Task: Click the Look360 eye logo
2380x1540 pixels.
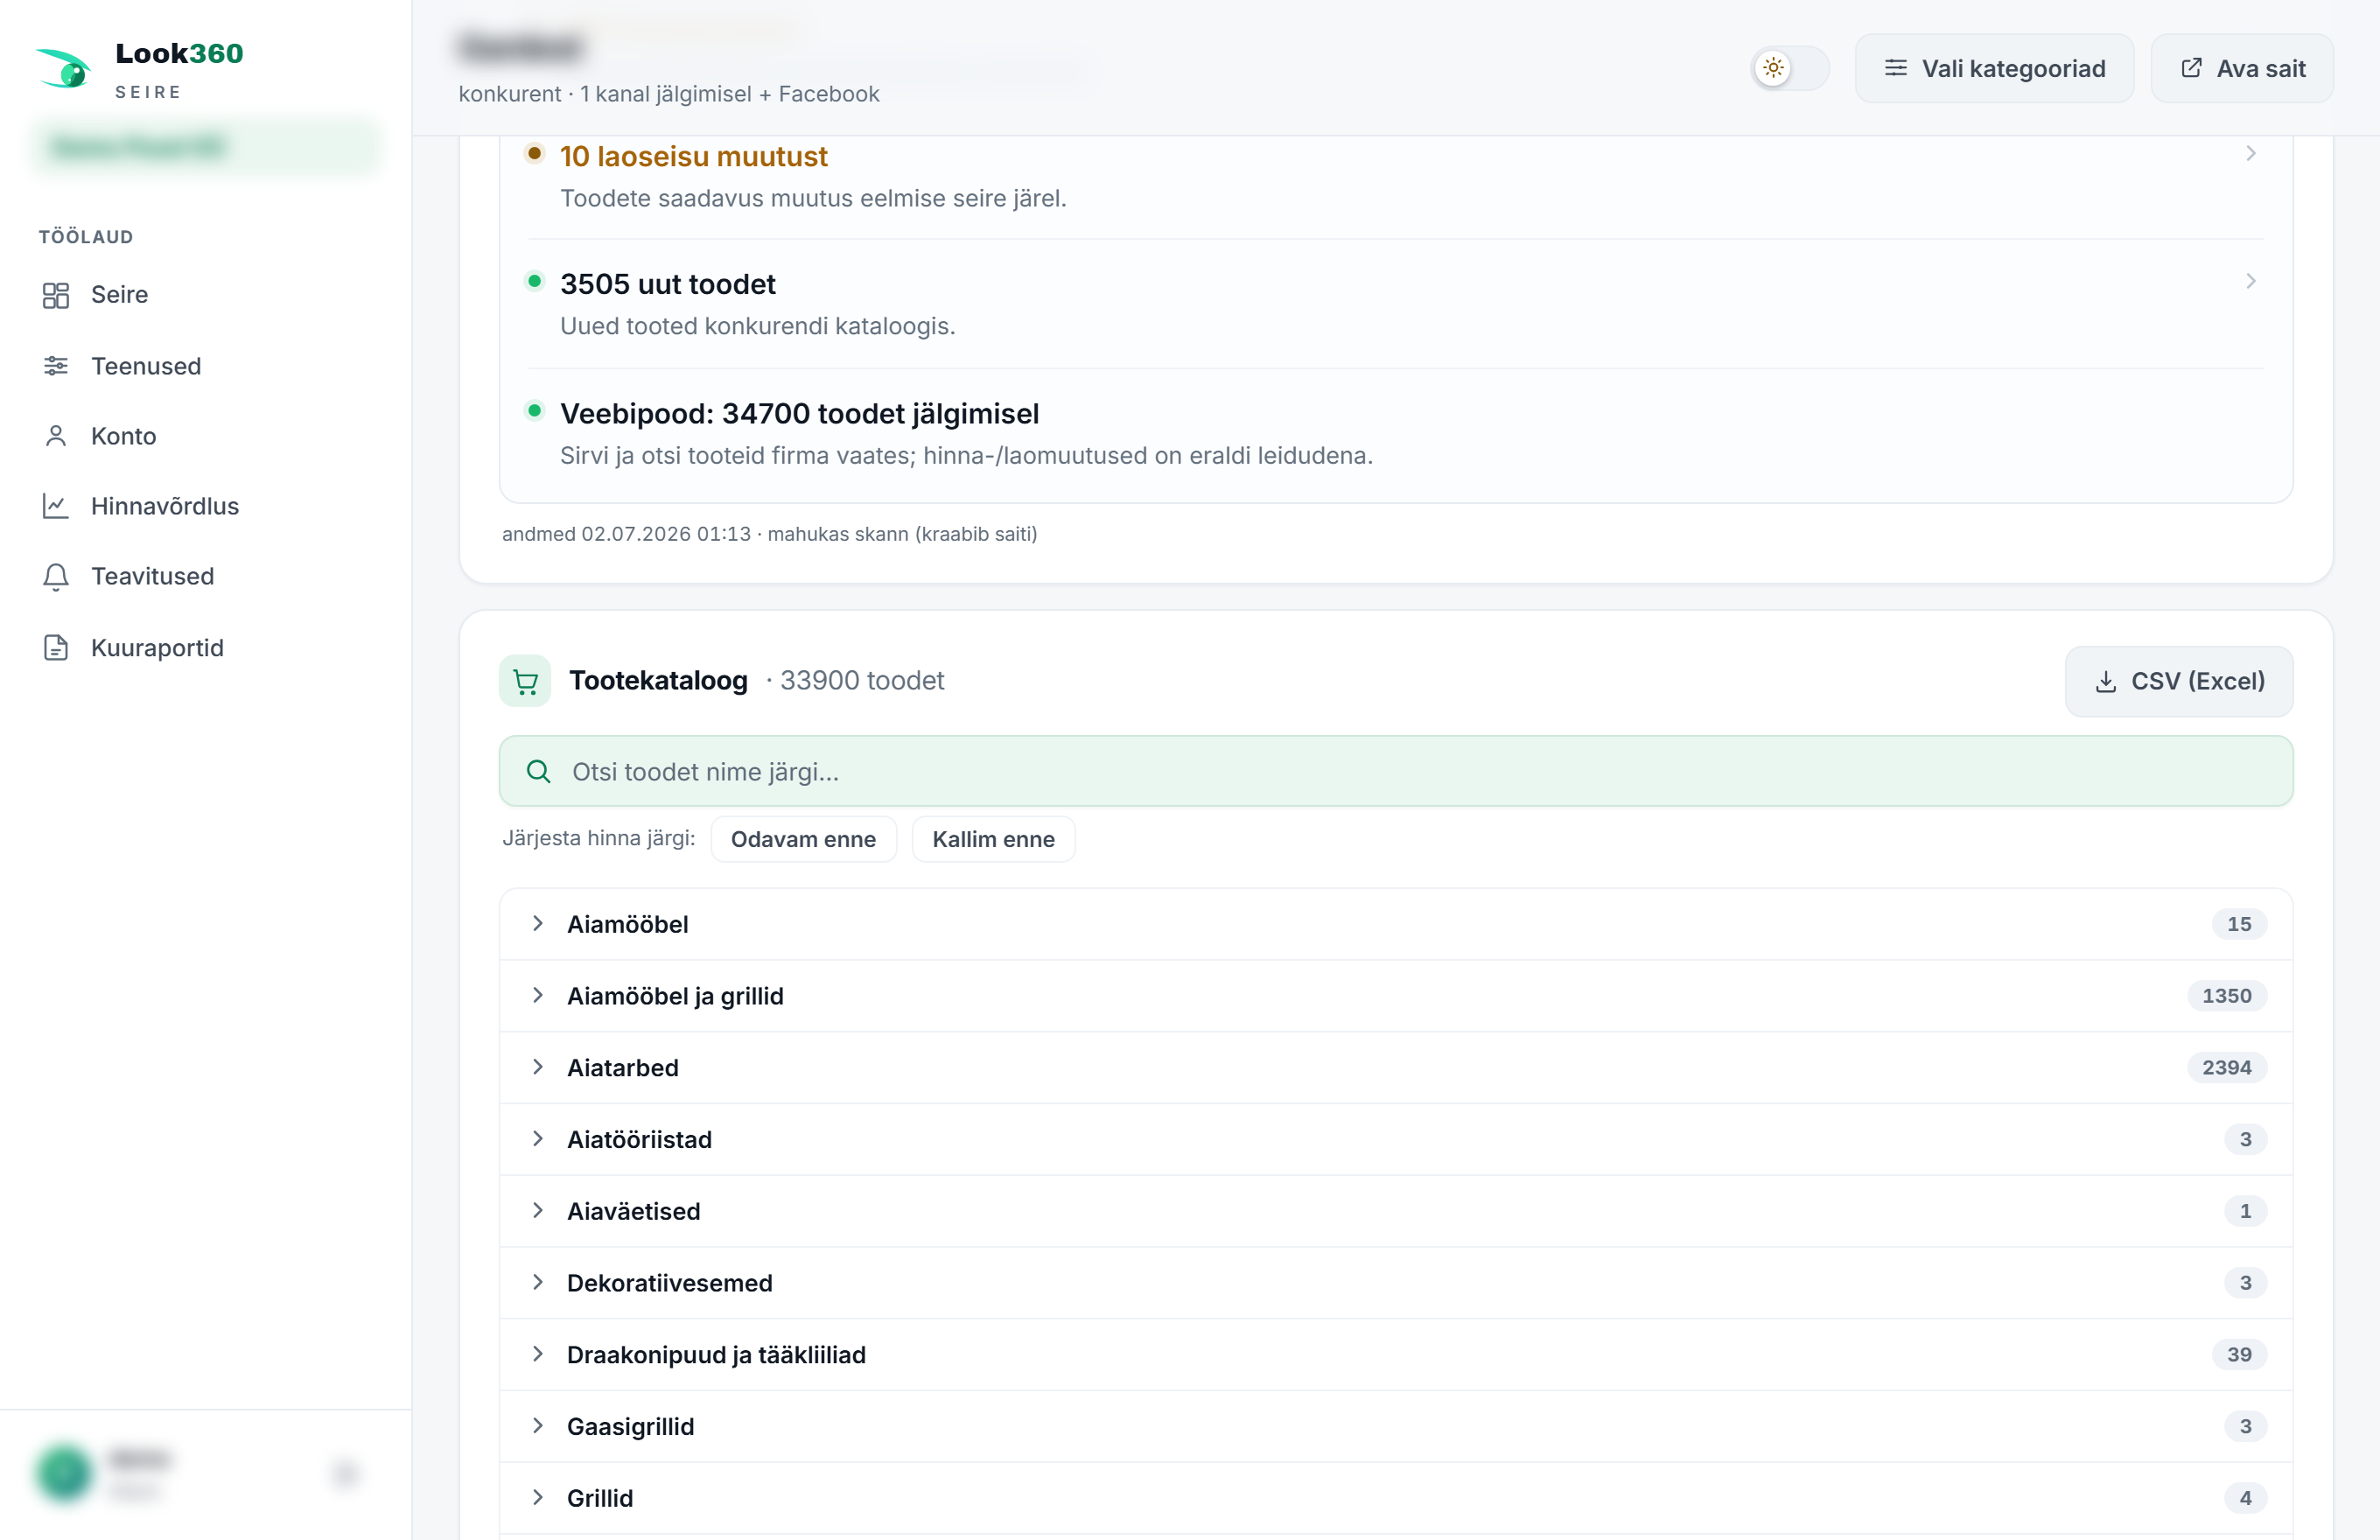Action: tap(64, 67)
